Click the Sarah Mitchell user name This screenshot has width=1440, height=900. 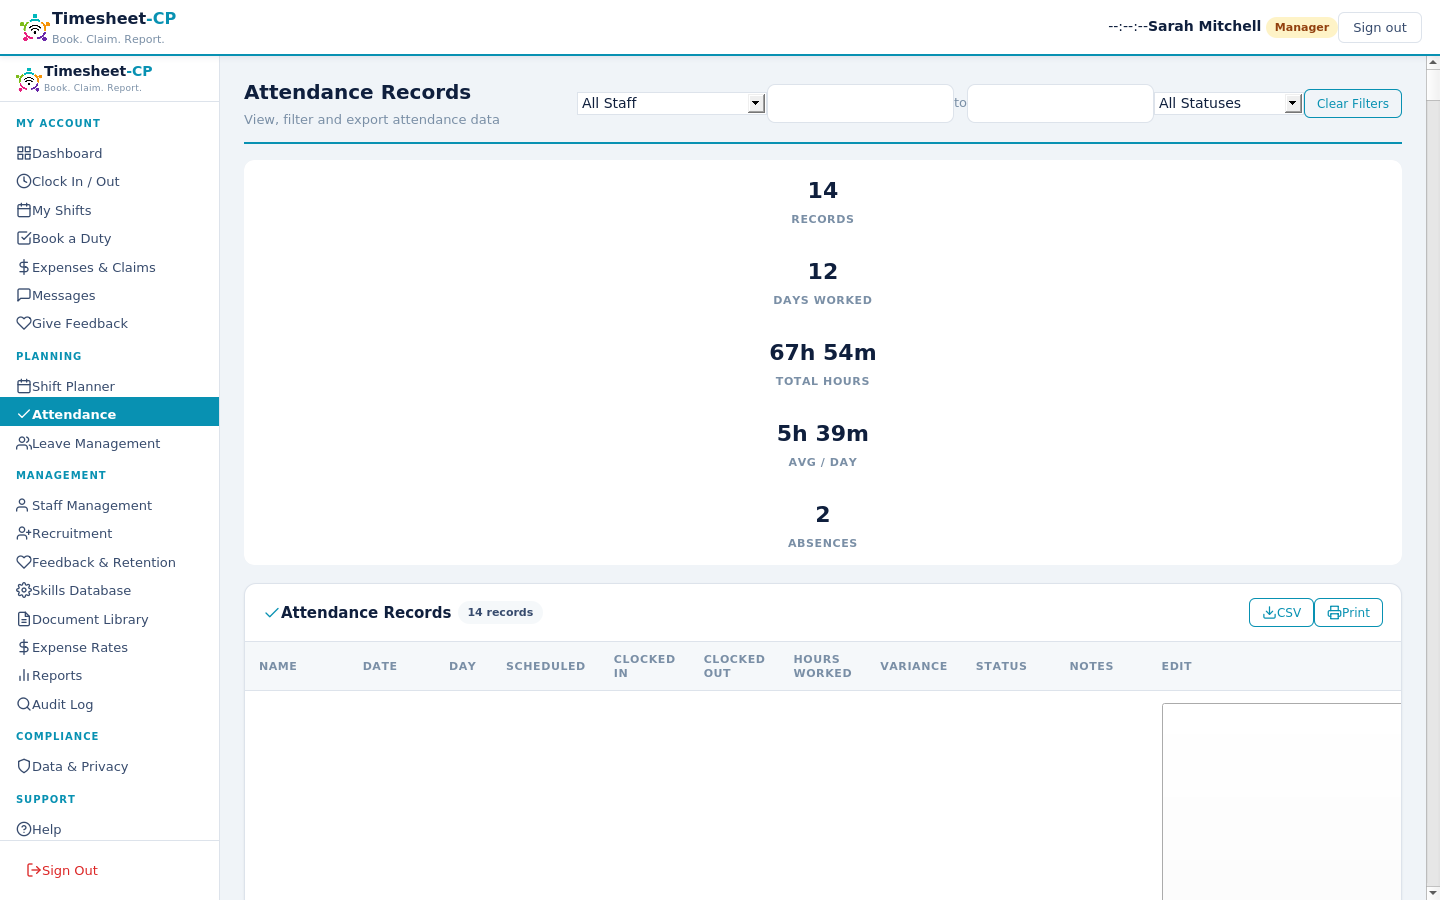pyautogui.click(x=1204, y=26)
